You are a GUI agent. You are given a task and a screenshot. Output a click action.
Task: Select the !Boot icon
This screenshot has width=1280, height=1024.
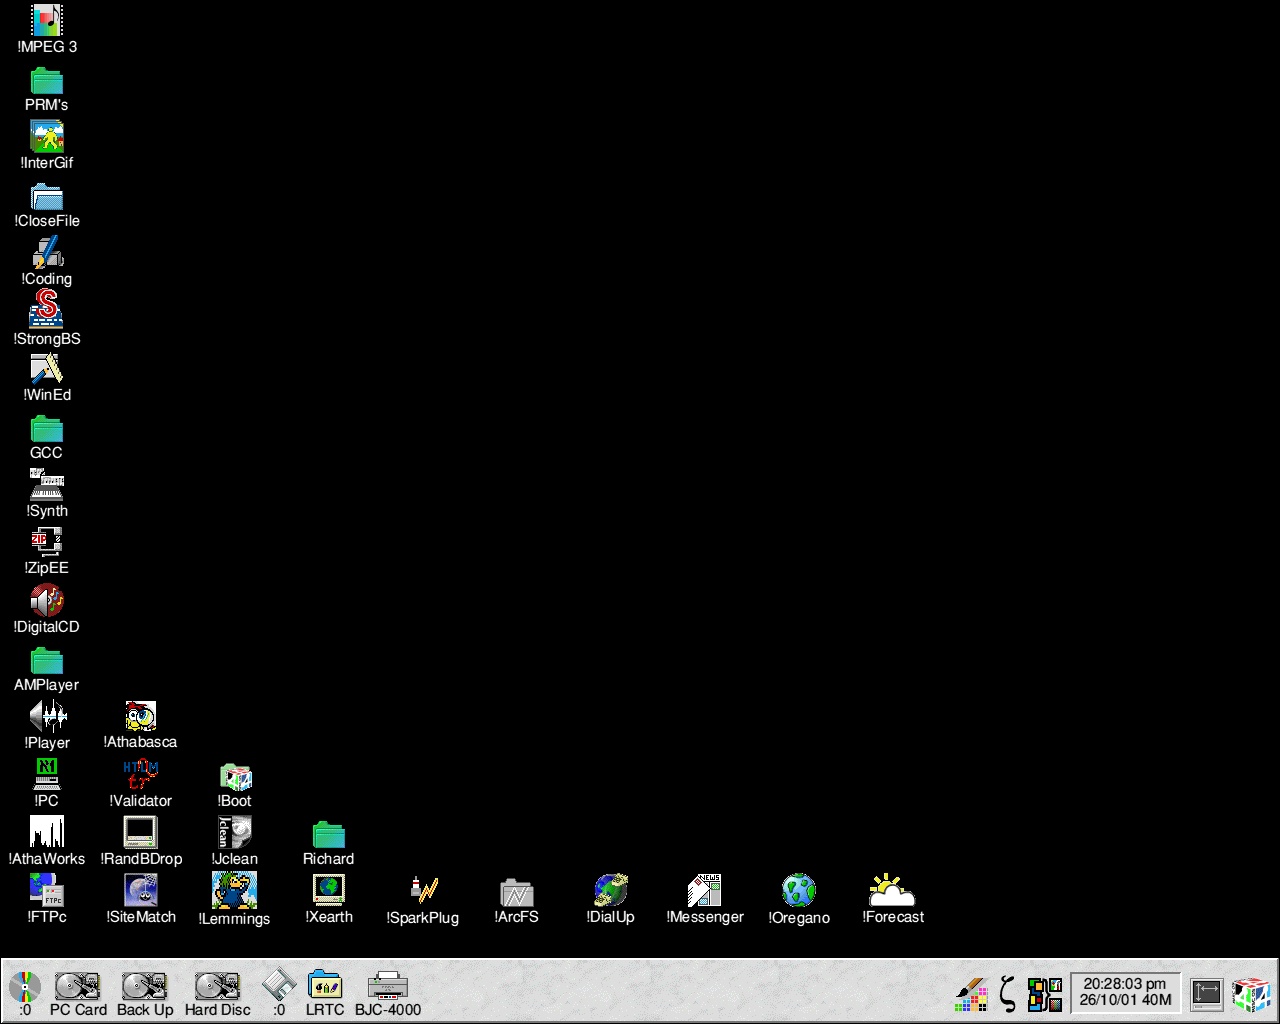[235, 786]
